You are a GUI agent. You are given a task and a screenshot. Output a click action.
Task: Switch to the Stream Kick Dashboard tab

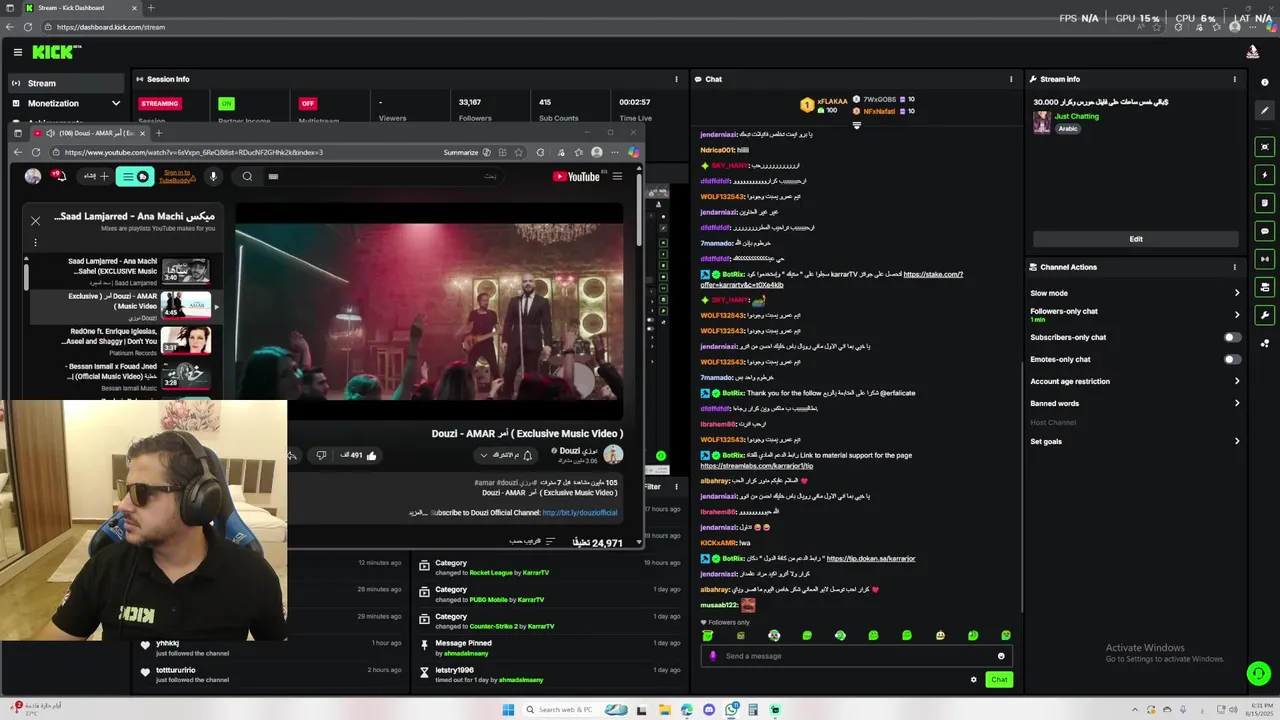[78, 8]
